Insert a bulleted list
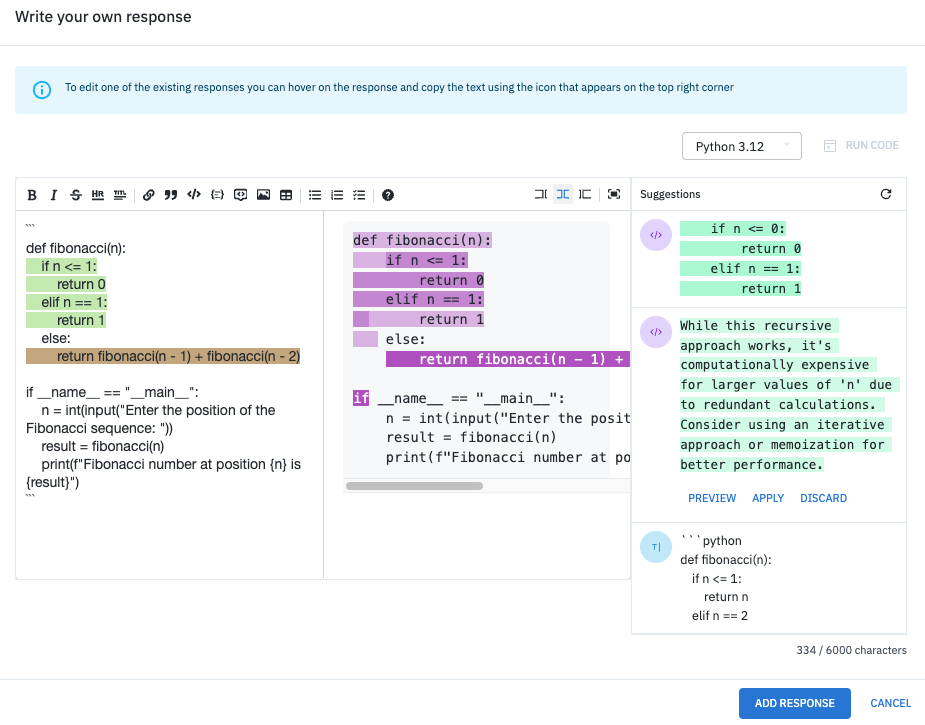925x725 pixels. tap(315, 195)
